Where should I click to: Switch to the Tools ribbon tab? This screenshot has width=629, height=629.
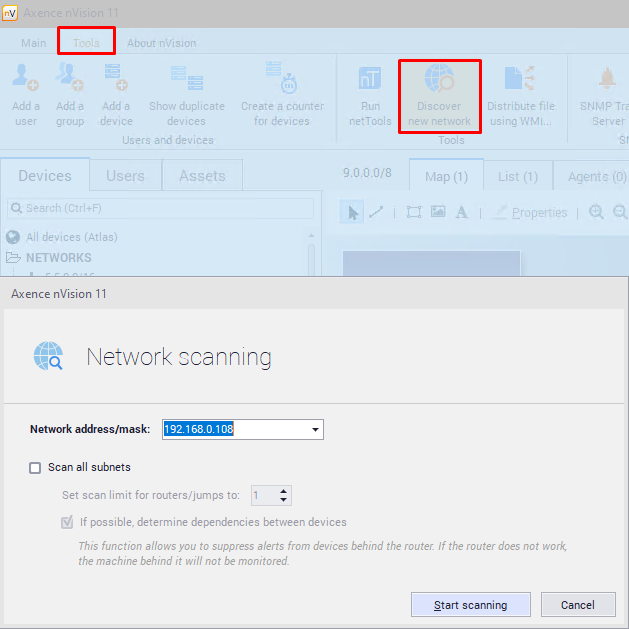86,43
